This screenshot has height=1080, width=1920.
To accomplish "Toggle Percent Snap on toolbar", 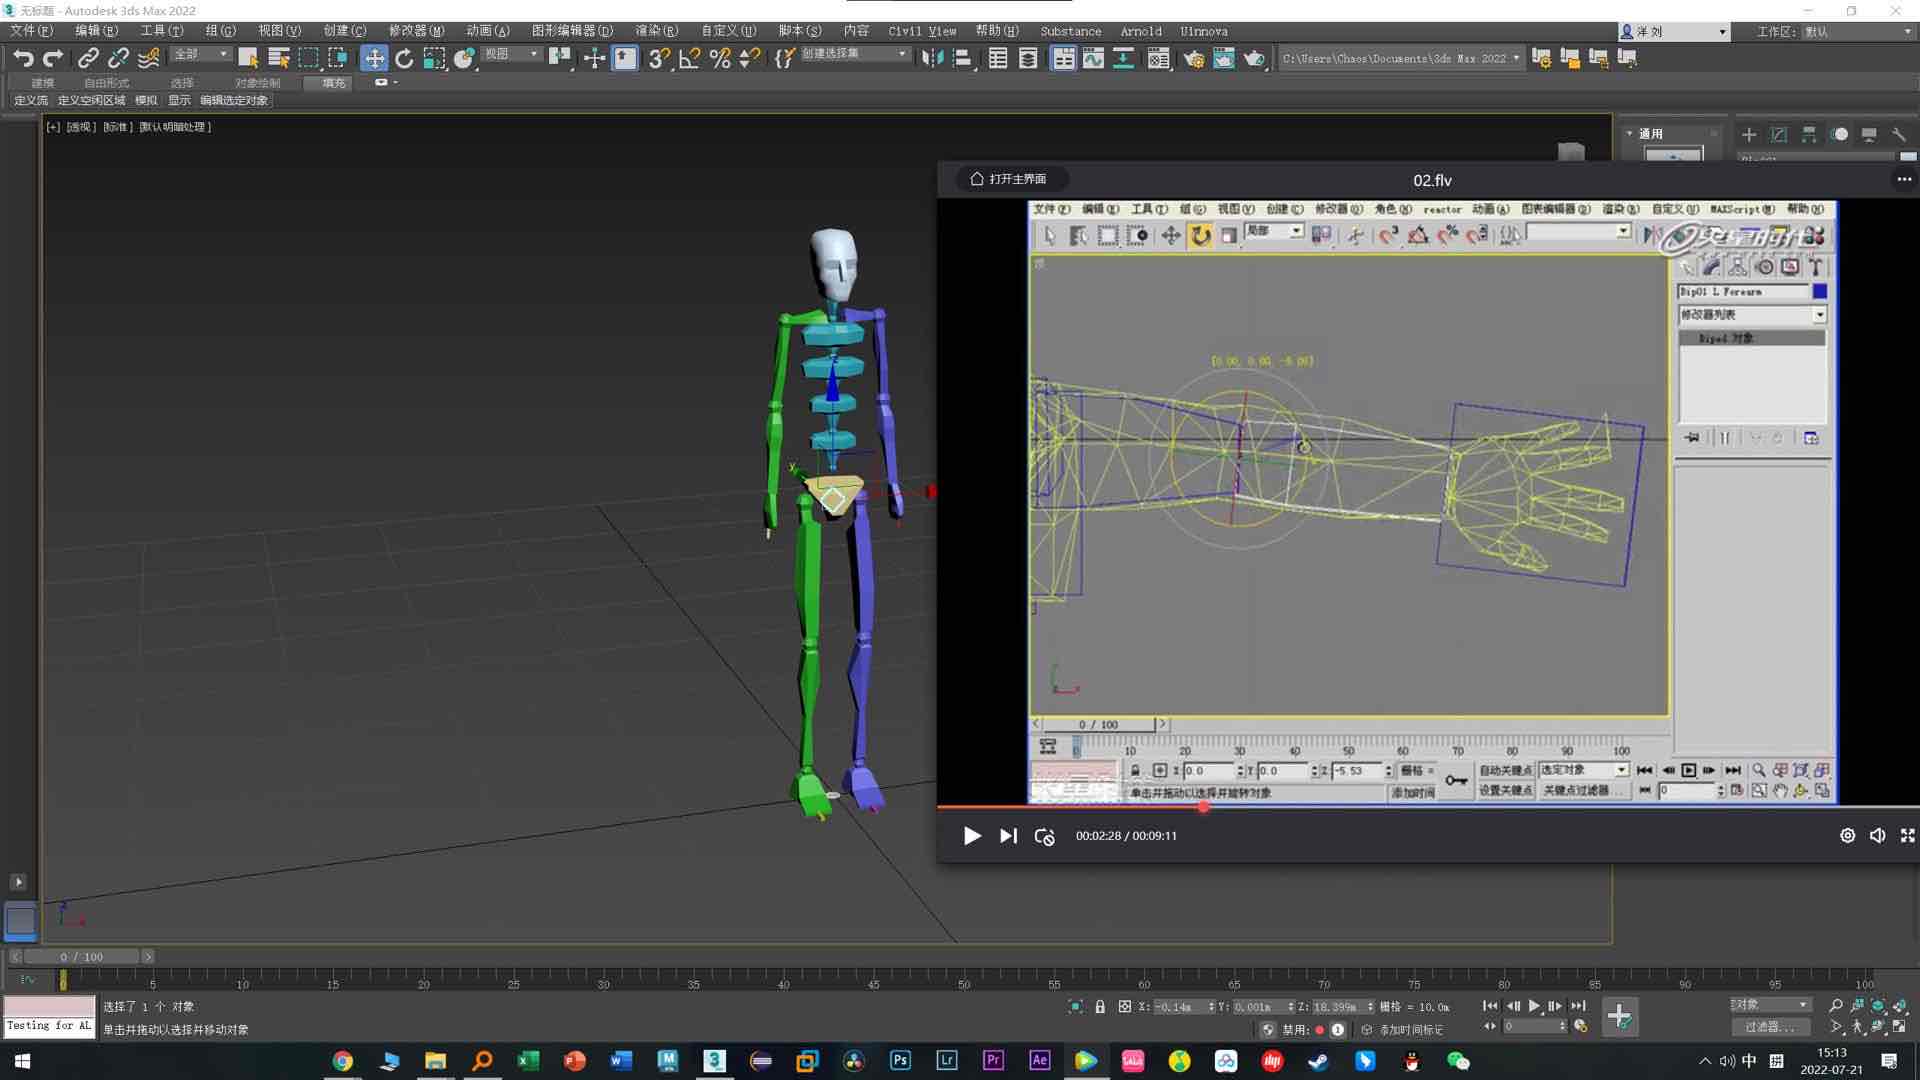I will 719,58.
